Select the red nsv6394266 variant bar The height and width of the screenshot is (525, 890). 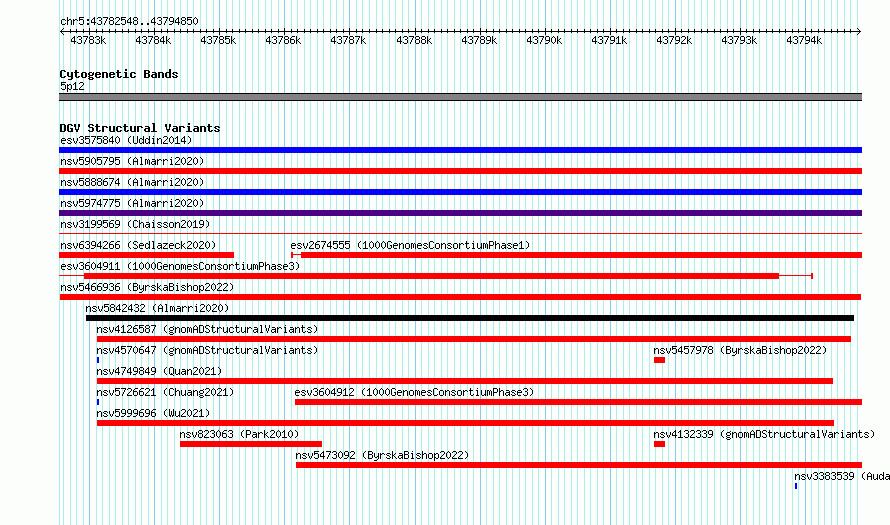tap(146, 255)
